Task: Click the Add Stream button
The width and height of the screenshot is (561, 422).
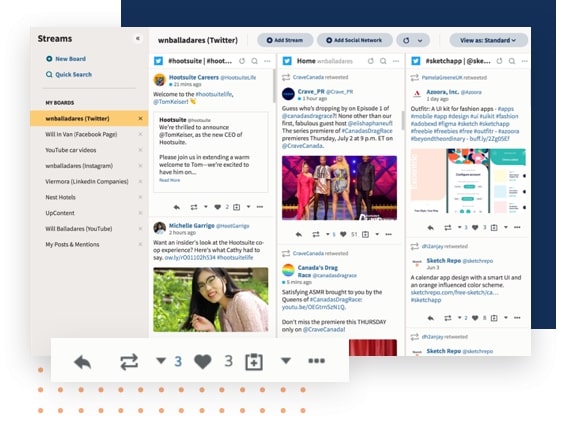Action: [285, 40]
